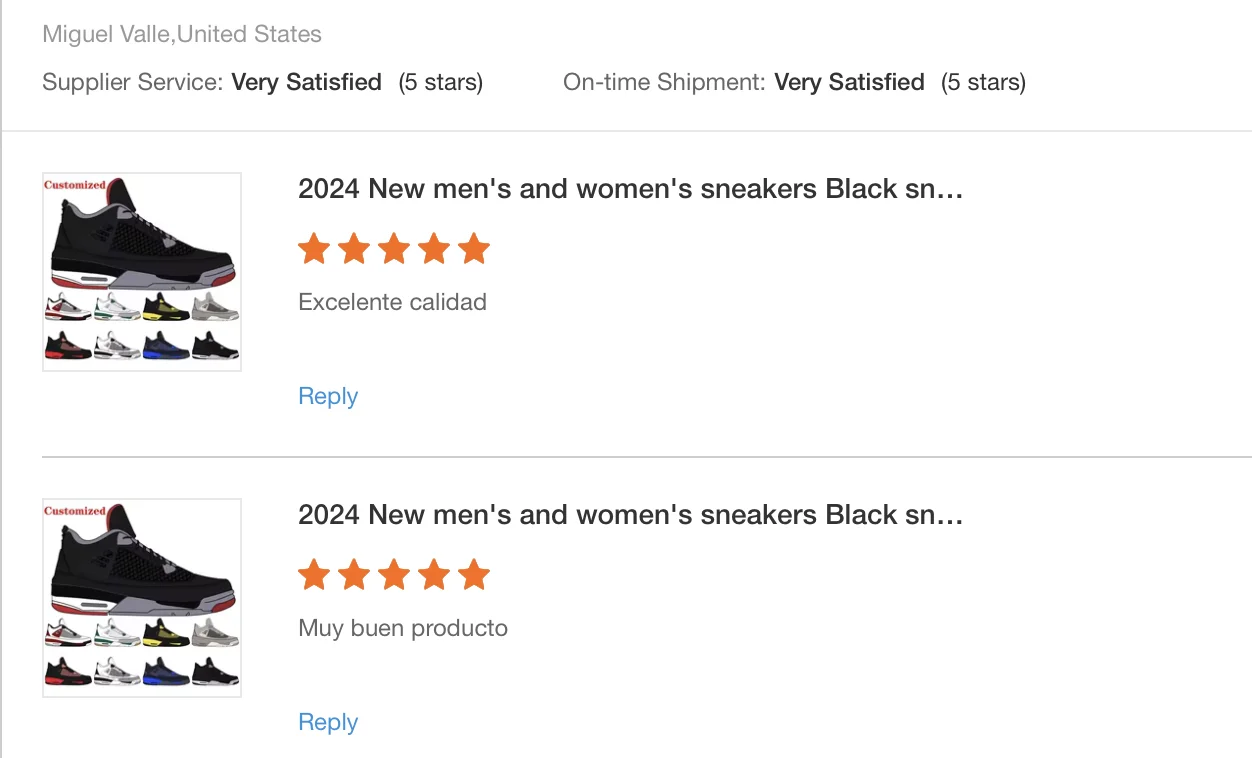Select second star above "Excelente calidad" text
The image size is (1252, 758).
tap(354, 249)
